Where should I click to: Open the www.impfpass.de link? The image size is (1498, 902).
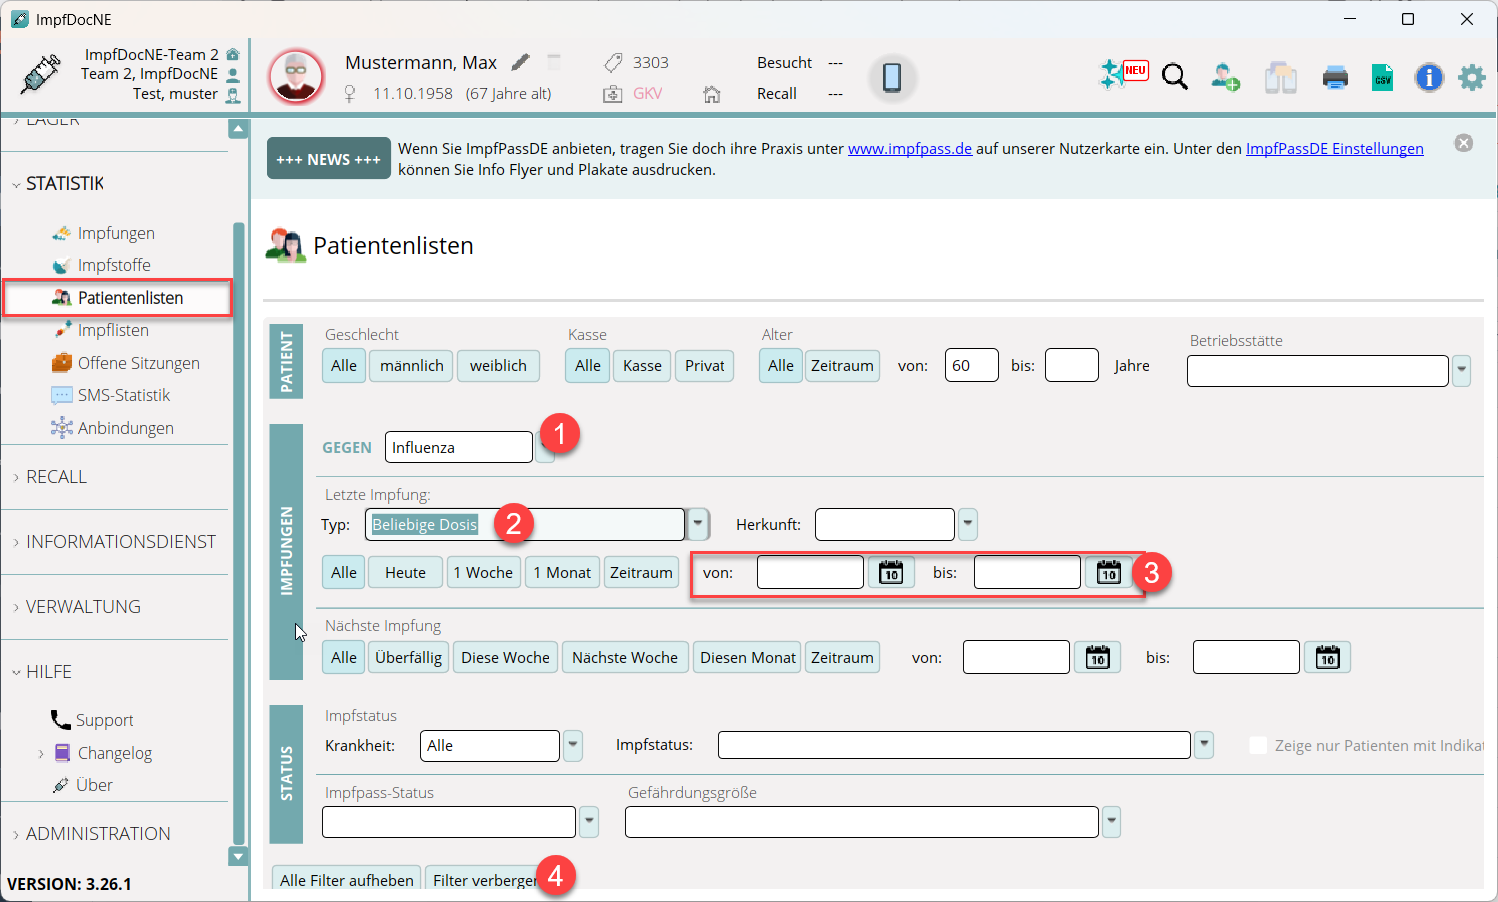(x=909, y=148)
